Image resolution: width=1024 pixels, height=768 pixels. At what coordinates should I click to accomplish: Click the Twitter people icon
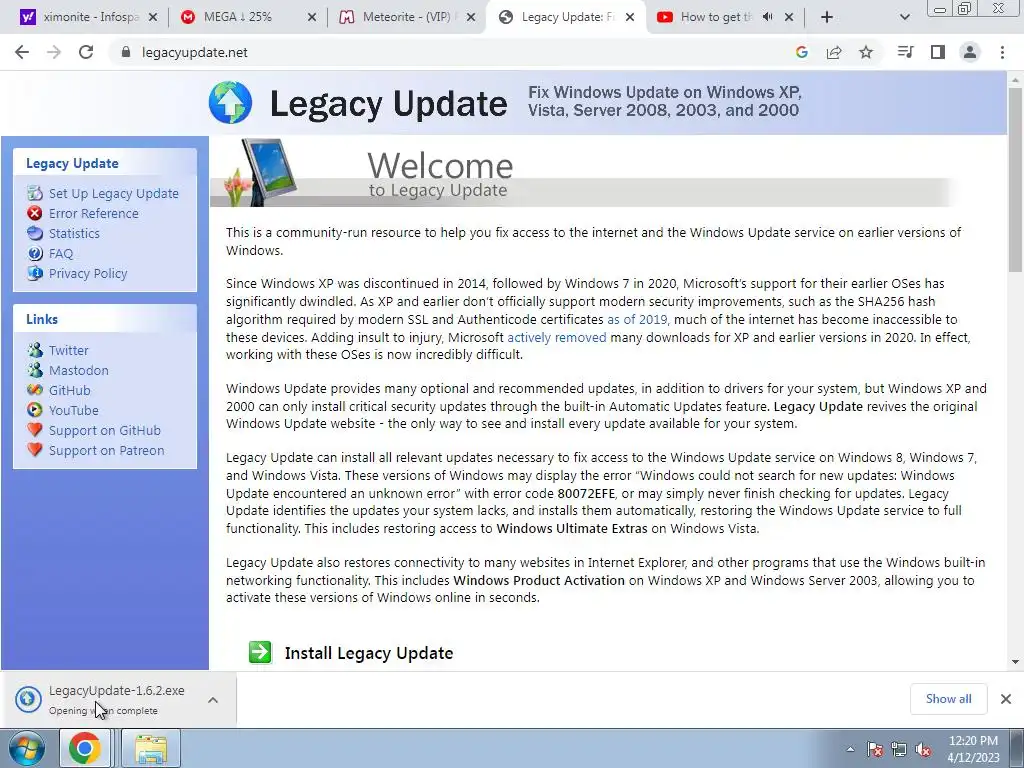(35, 350)
